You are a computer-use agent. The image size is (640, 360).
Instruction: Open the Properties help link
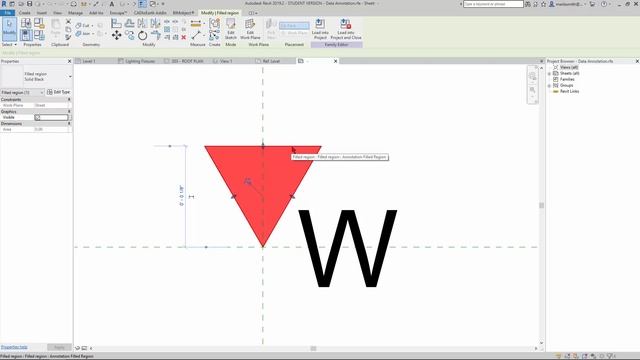coord(14,347)
